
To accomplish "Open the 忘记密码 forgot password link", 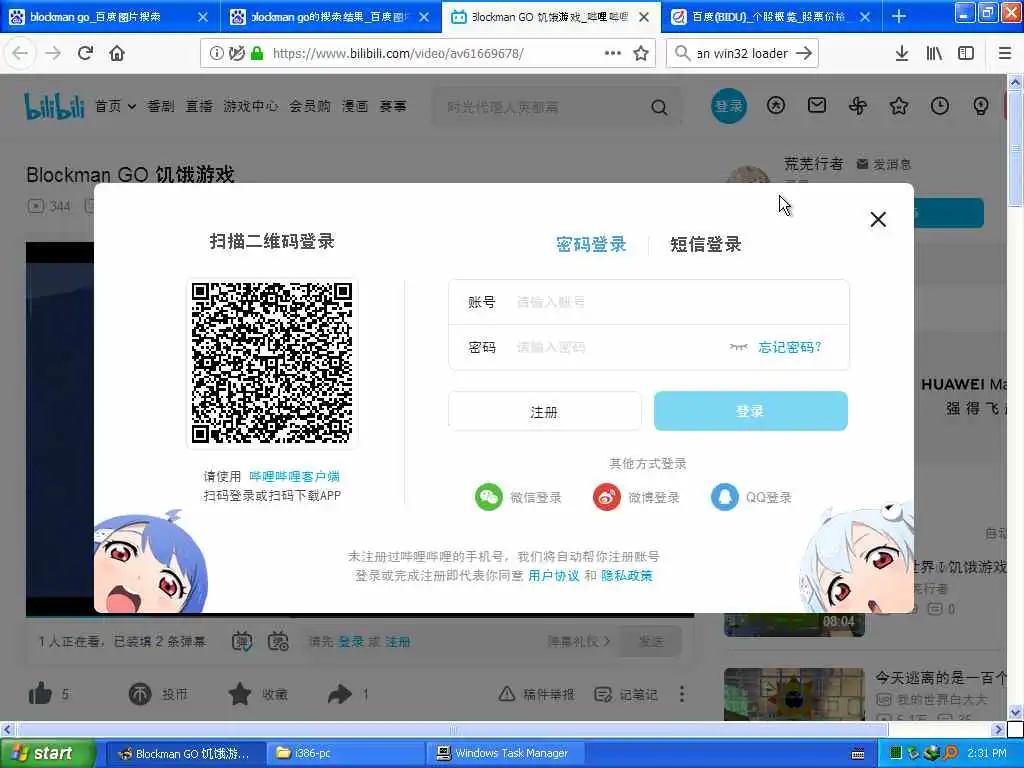I will [790, 347].
